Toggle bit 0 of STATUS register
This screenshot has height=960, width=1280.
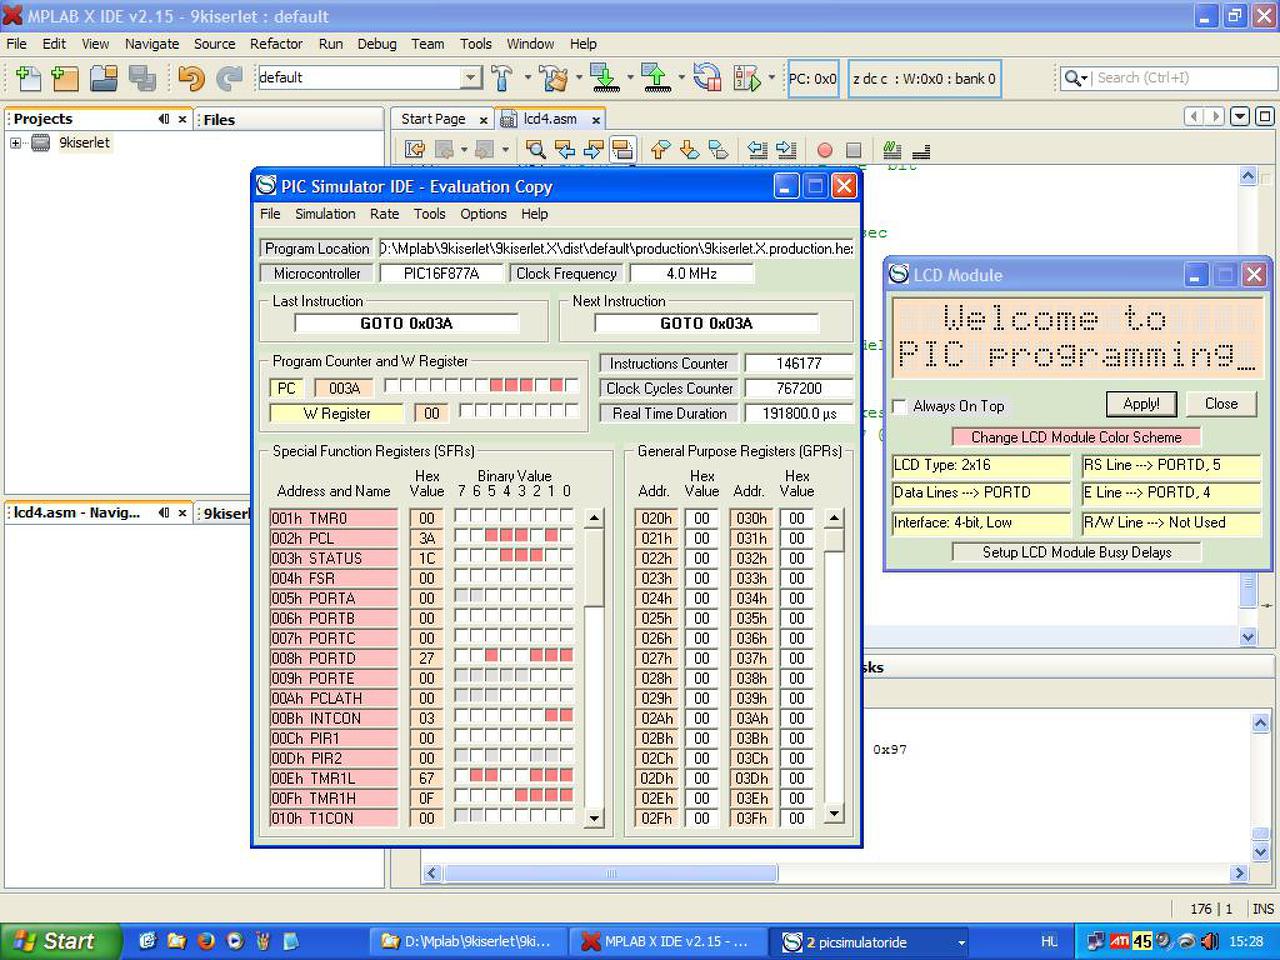(567, 557)
